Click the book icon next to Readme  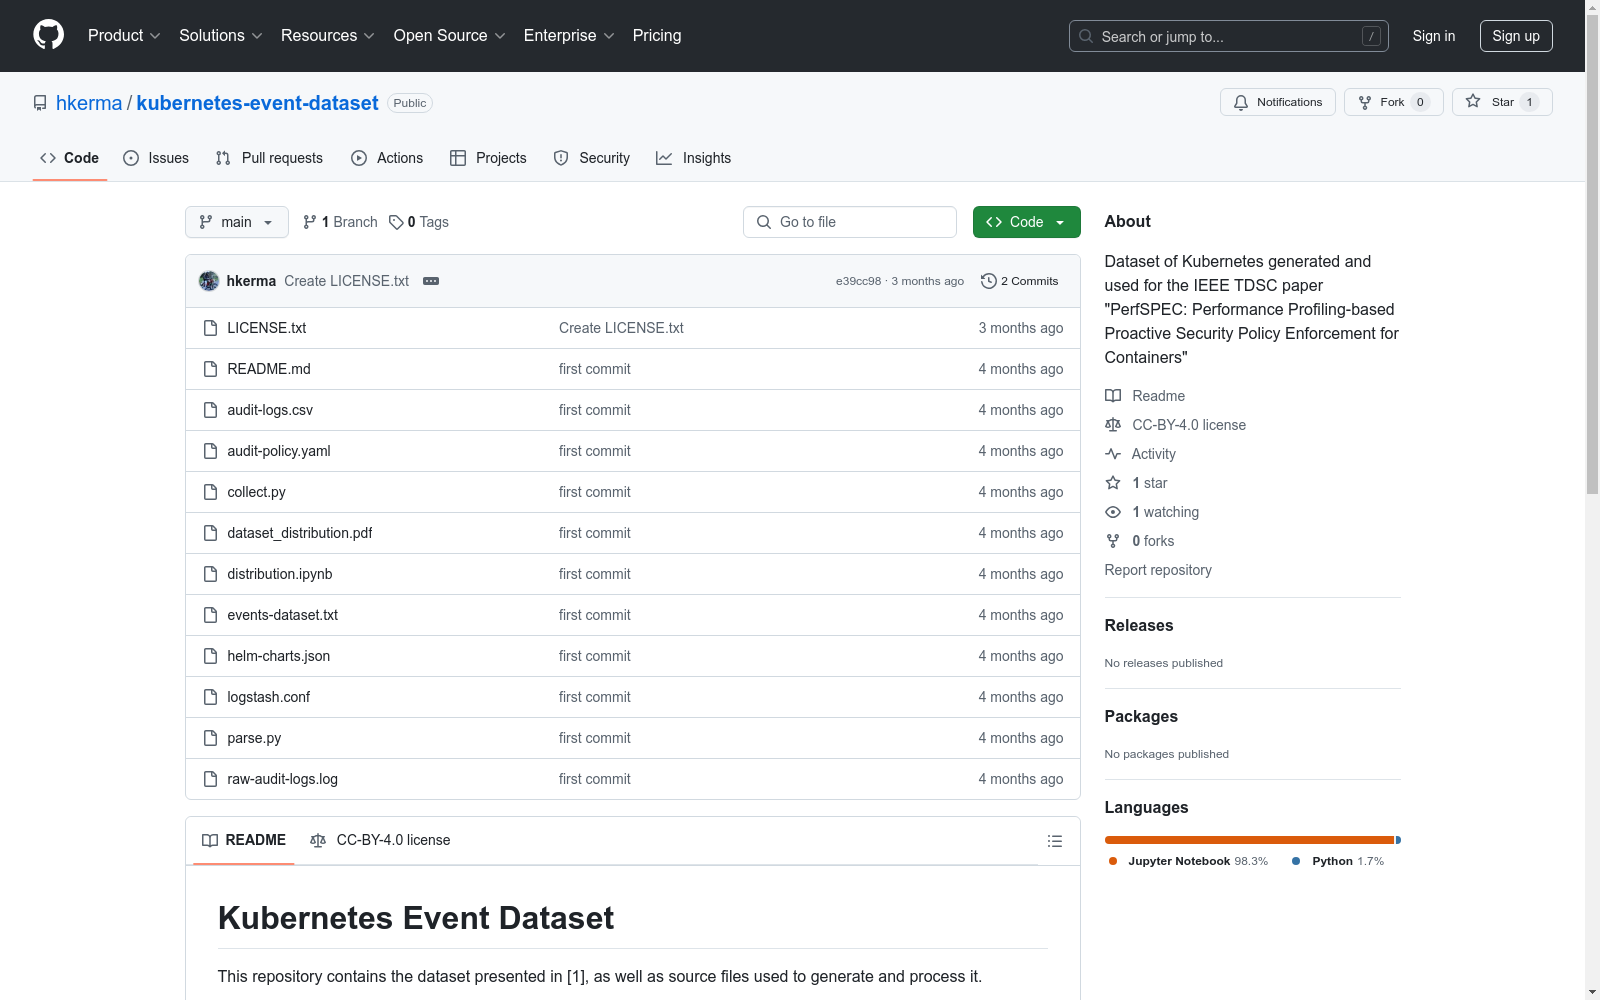click(1113, 396)
